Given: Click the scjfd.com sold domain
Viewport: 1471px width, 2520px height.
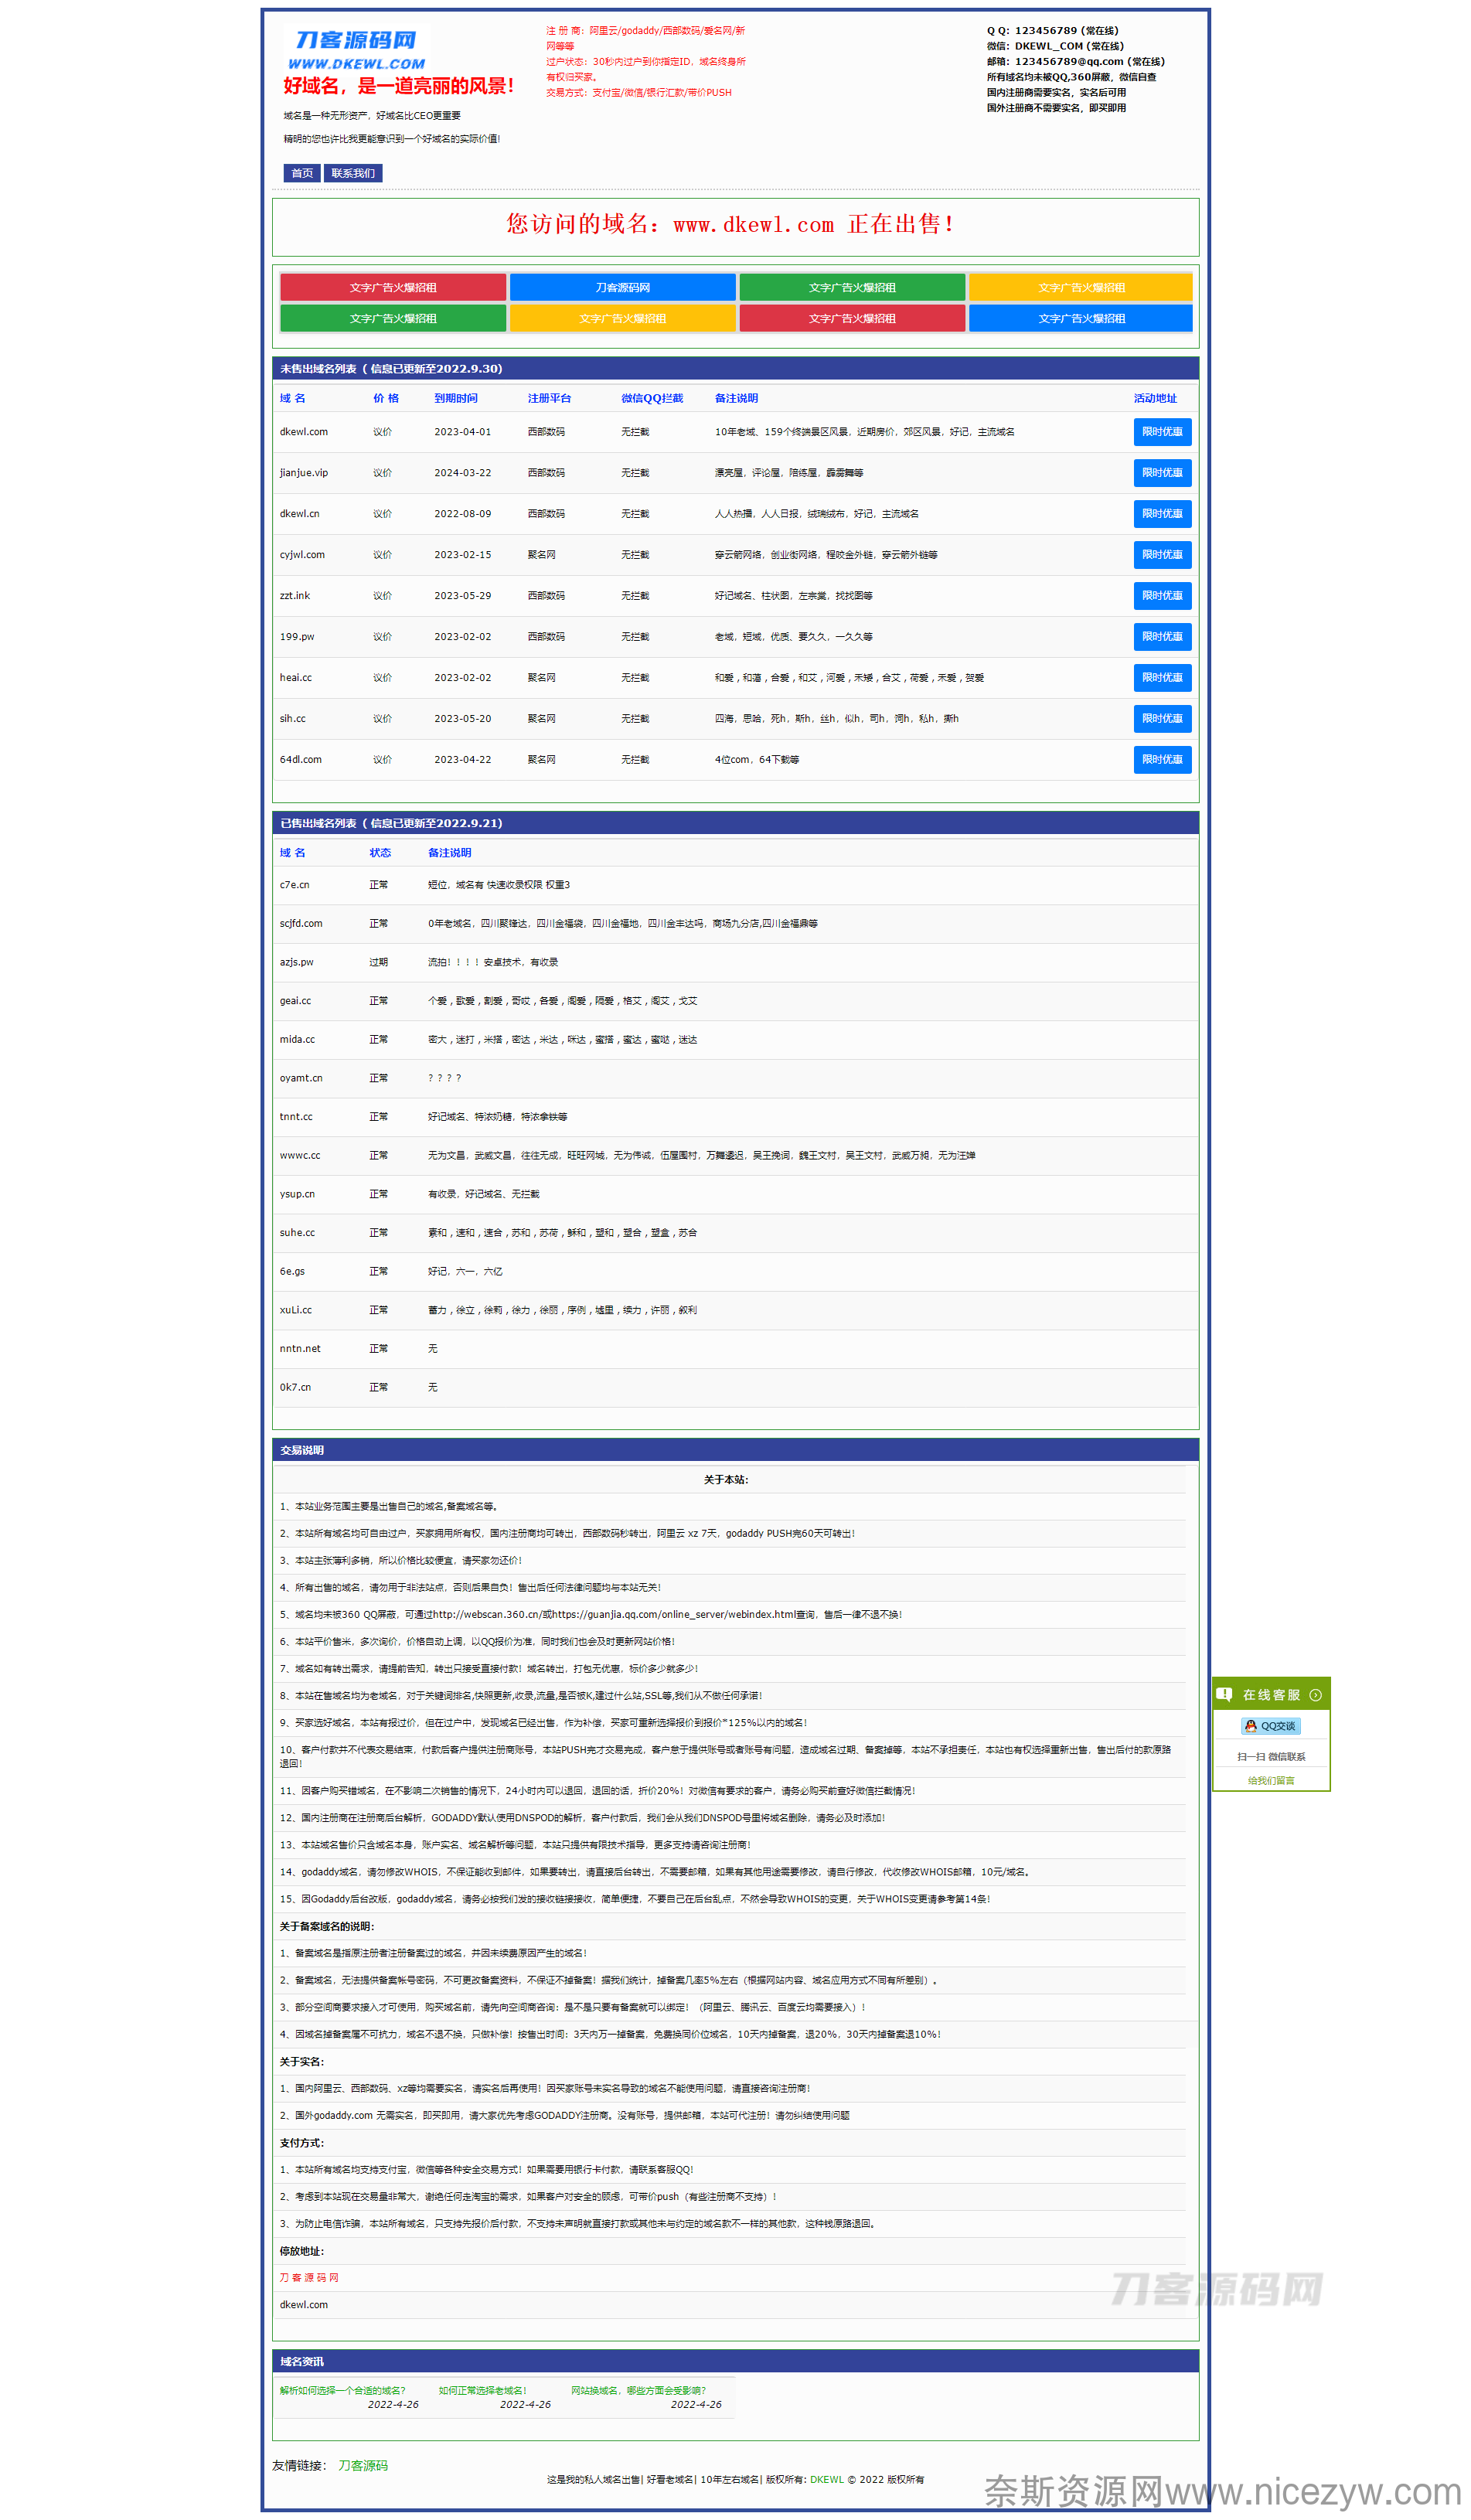Looking at the screenshot, I should pyautogui.click(x=301, y=924).
